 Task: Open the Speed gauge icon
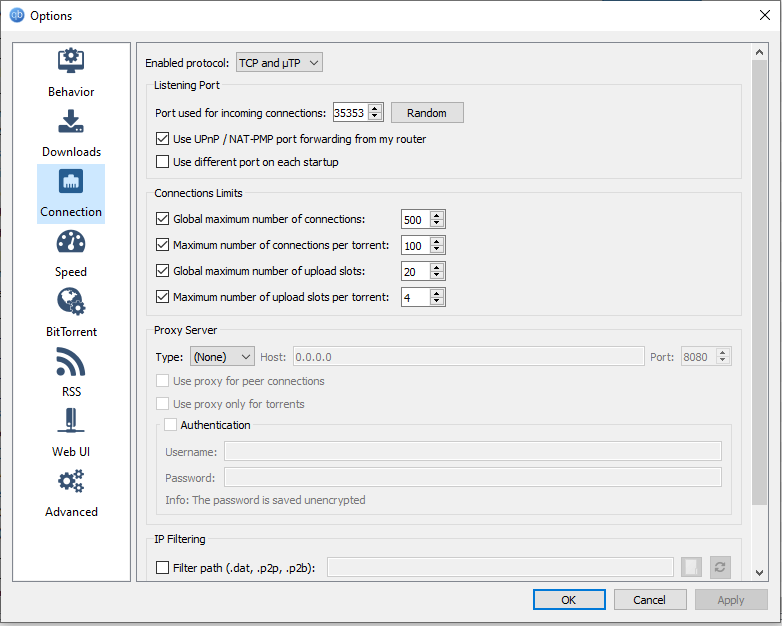click(x=71, y=241)
